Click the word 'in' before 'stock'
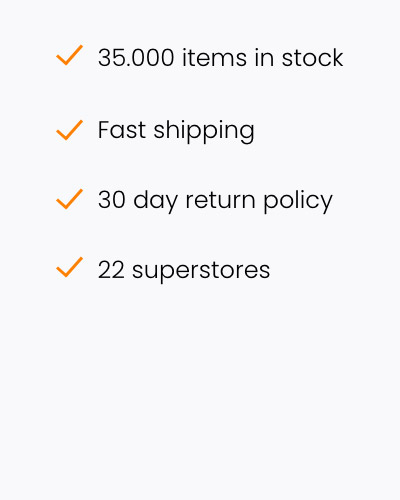This screenshot has height=500, width=400. (x=264, y=58)
